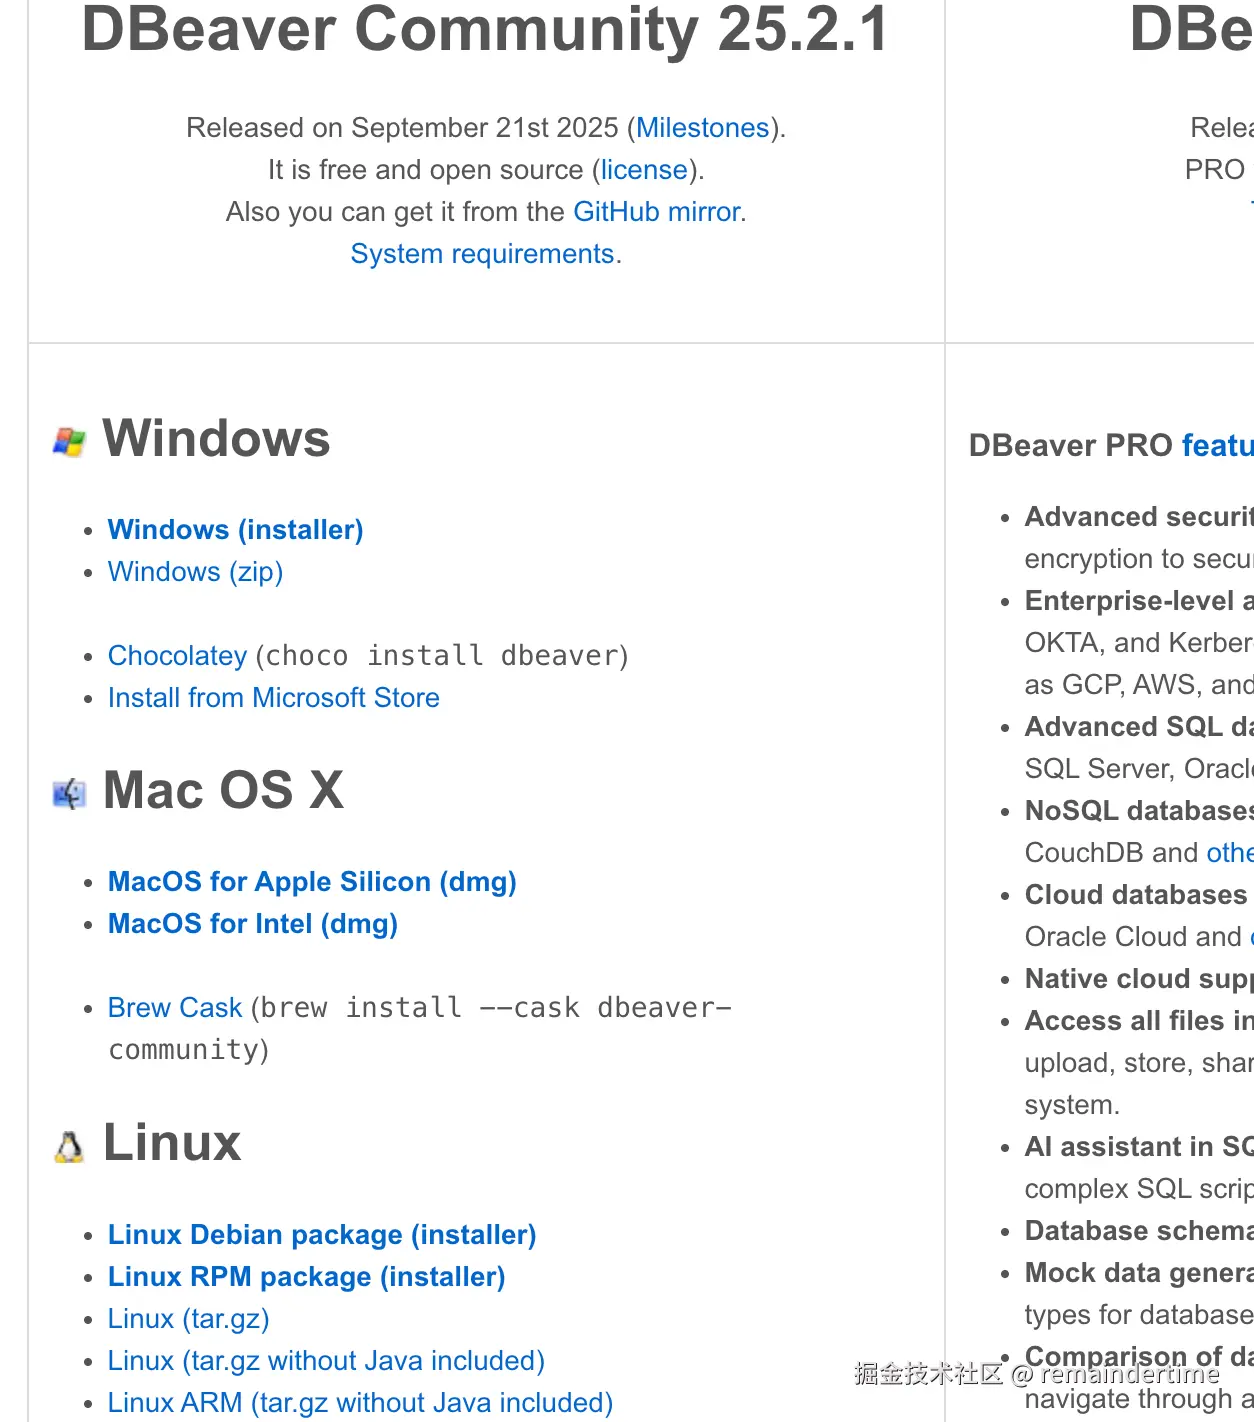View System requirements page
Viewport: 1254px width, 1422px height.
point(482,254)
